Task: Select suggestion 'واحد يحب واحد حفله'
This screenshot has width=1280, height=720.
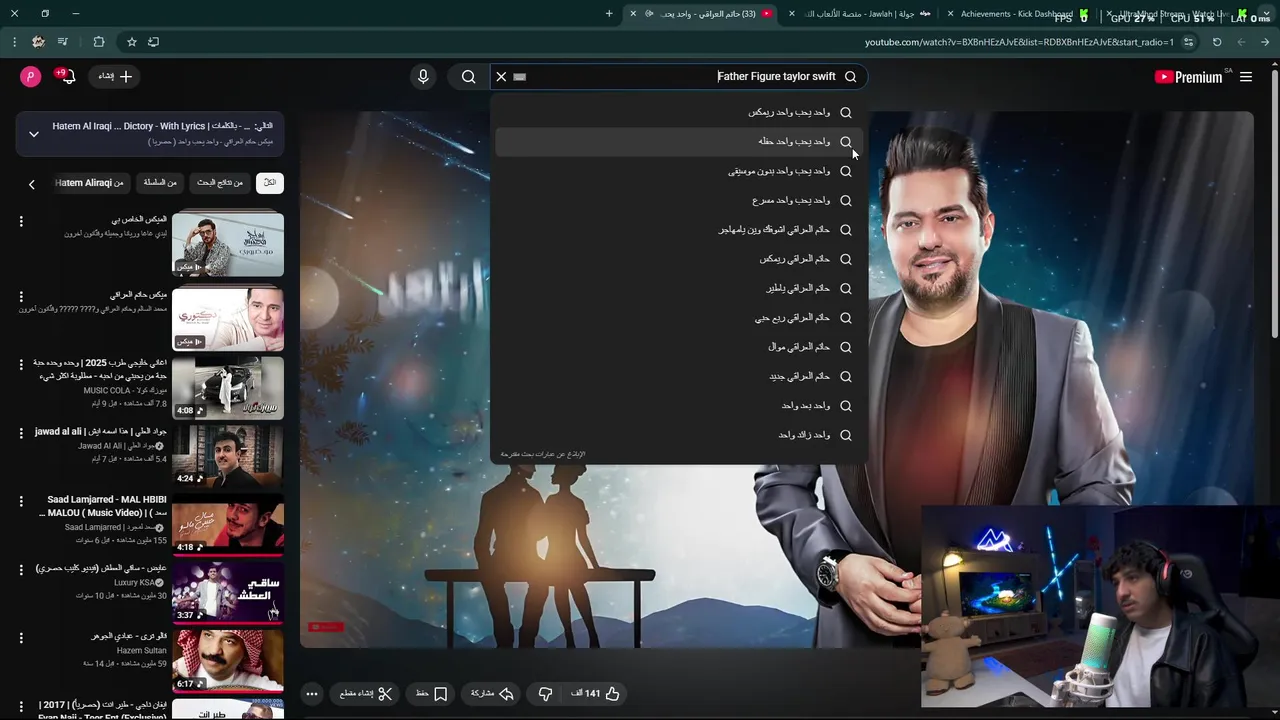Action: click(x=679, y=141)
